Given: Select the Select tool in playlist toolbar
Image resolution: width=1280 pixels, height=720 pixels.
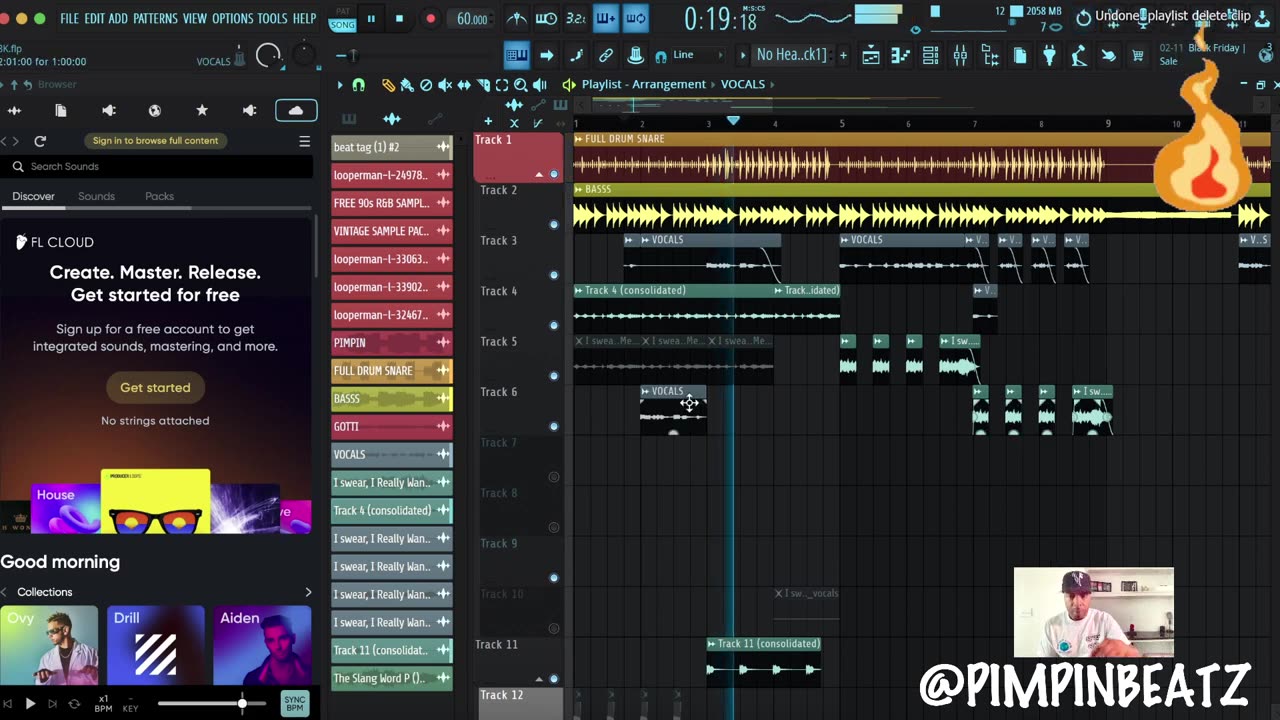Looking at the screenshot, I should 502,85.
